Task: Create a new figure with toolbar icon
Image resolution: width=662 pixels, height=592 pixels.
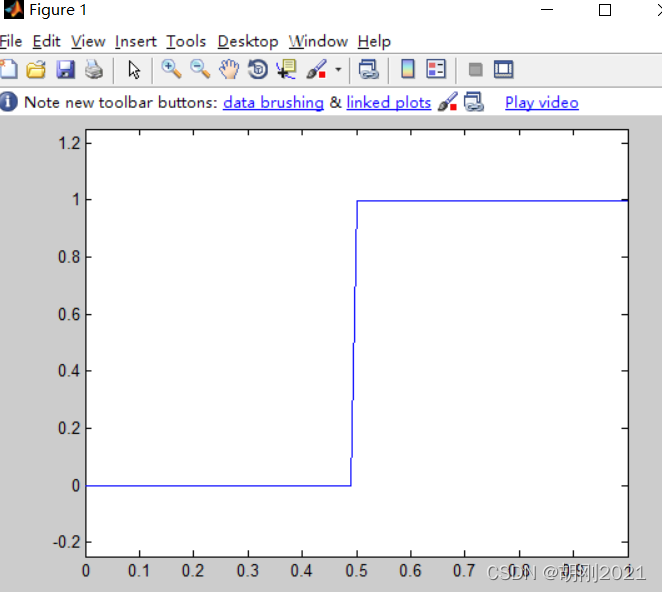Action: pyautogui.click(x=8, y=69)
